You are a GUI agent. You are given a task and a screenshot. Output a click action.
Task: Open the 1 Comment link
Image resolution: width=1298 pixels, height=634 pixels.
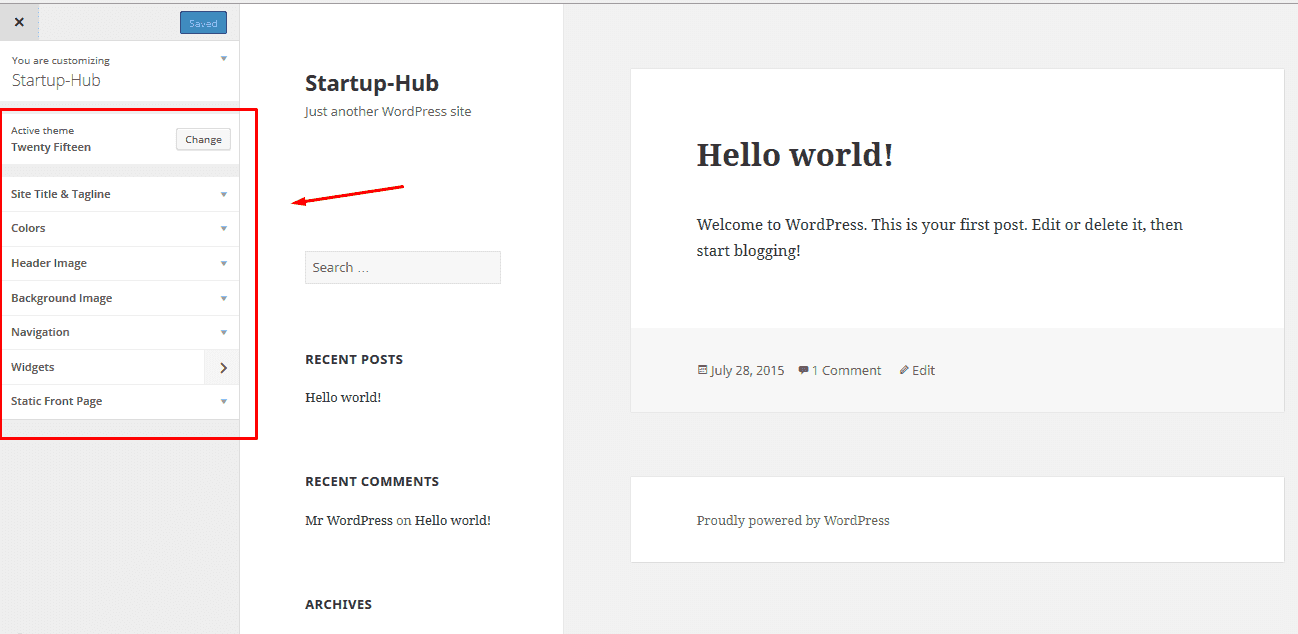click(x=845, y=370)
